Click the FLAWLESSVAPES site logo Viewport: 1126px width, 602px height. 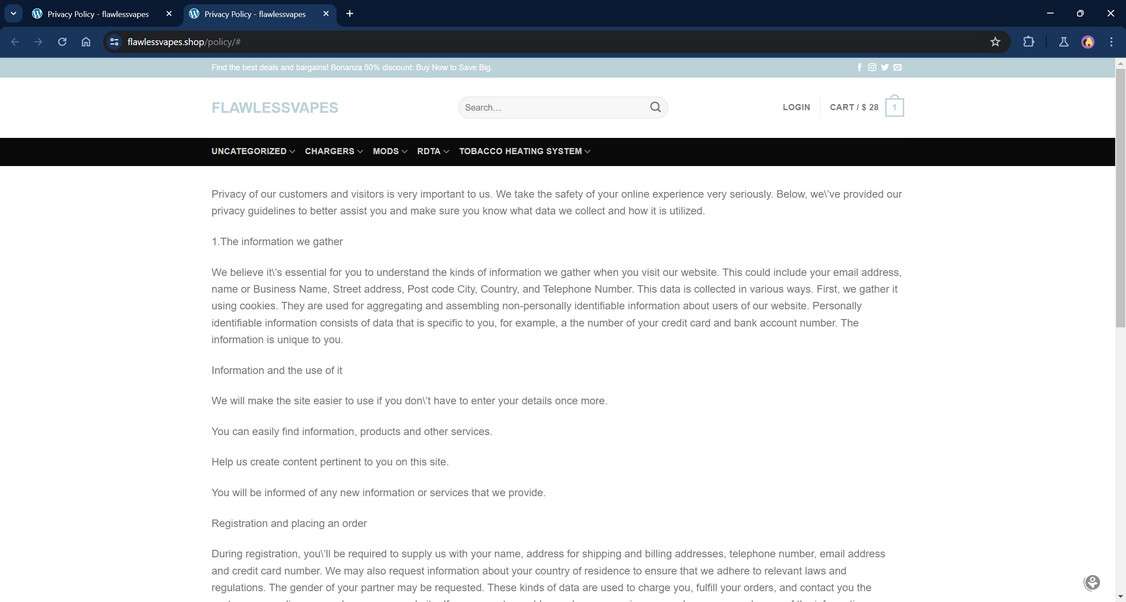click(274, 108)
